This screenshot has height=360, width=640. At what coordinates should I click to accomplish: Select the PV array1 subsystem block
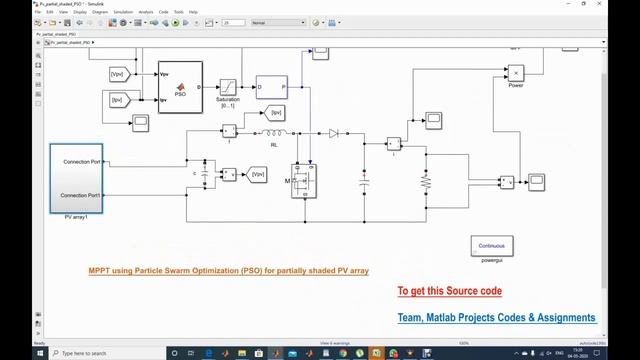coord(76,178)
